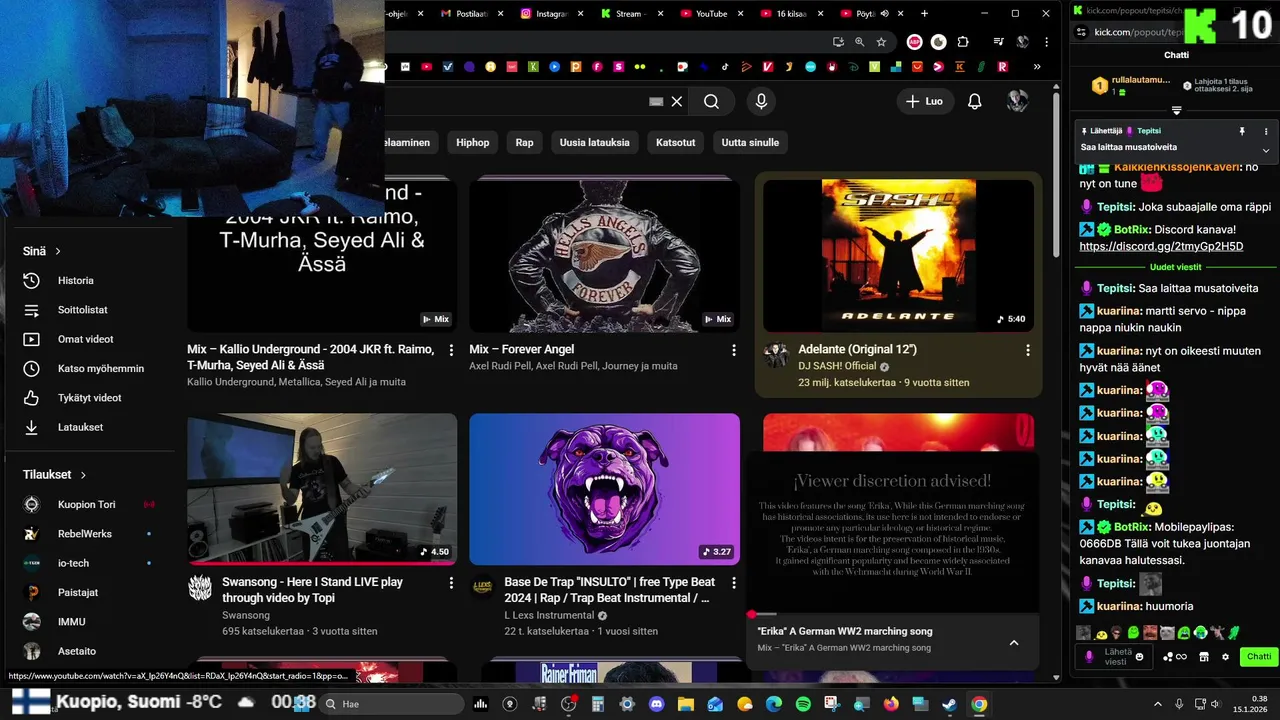Expand the Sinä section chevron
The image size is (1280, 720).
[58, 251]
